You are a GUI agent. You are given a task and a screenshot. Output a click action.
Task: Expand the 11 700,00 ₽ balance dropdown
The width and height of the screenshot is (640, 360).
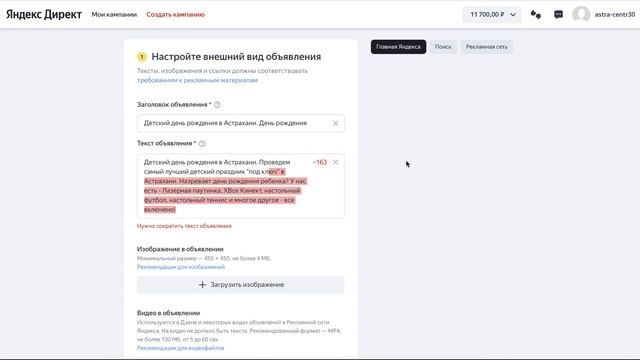pos(492,14)
